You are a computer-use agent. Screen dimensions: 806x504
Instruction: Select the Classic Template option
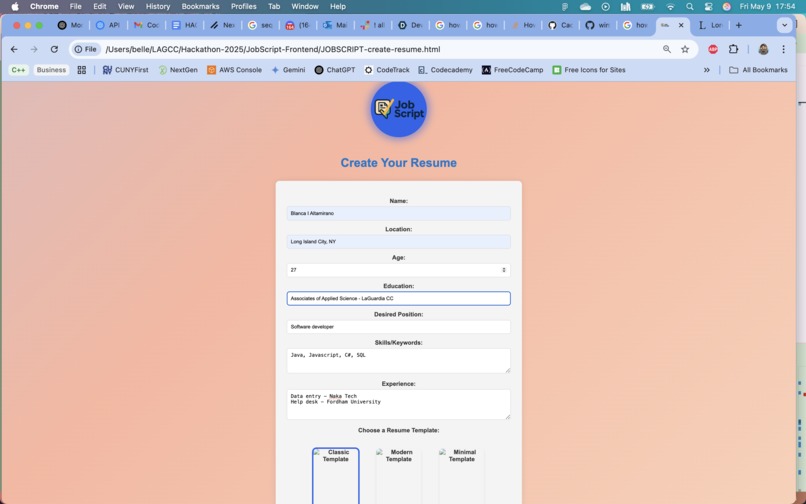pyautogui.click(x=336, y=476)
